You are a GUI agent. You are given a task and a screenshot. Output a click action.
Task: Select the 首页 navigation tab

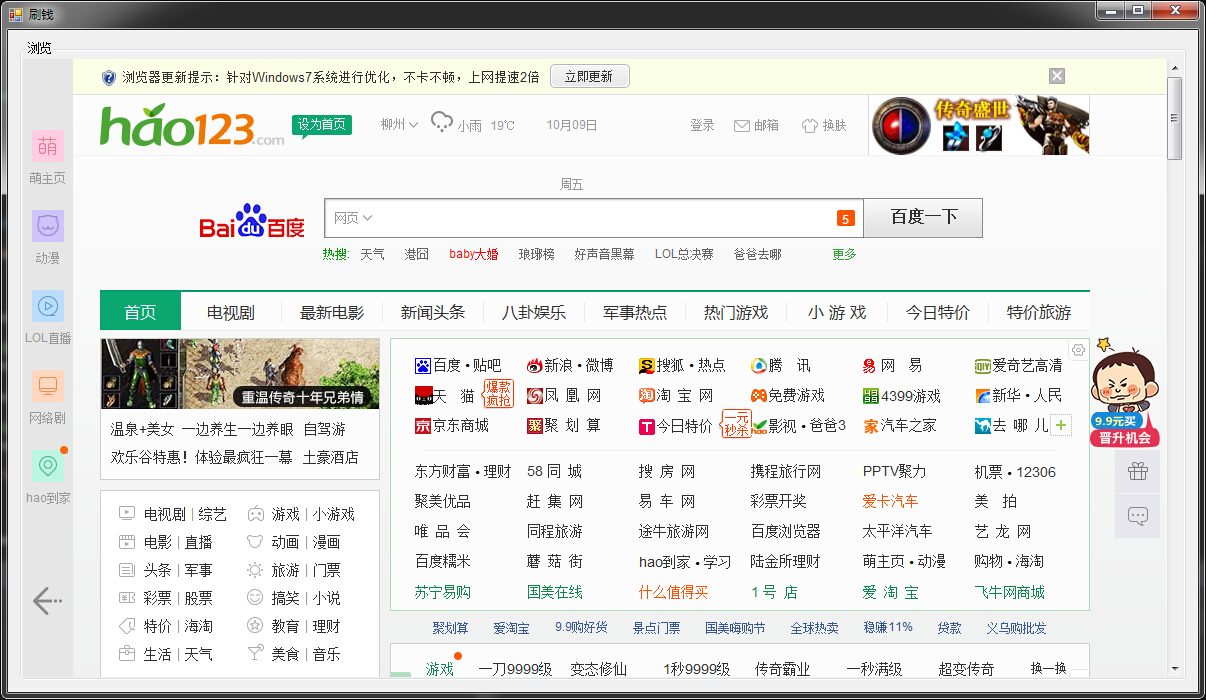[140, 312]
